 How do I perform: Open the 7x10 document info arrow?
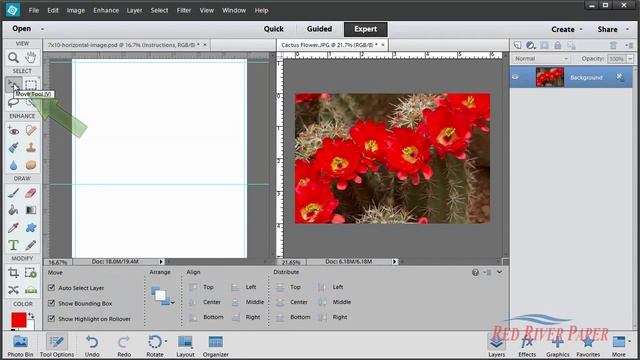click(x=161, y=262)
